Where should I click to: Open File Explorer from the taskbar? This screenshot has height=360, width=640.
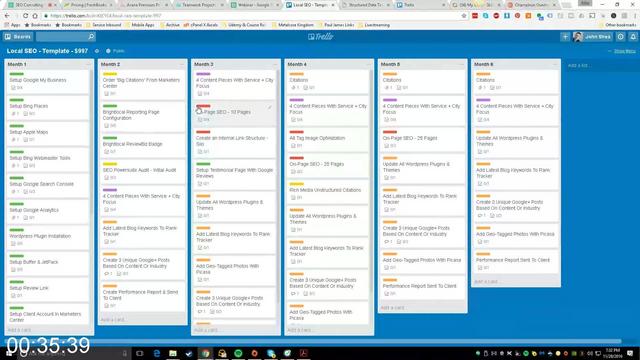pos(173,353)
